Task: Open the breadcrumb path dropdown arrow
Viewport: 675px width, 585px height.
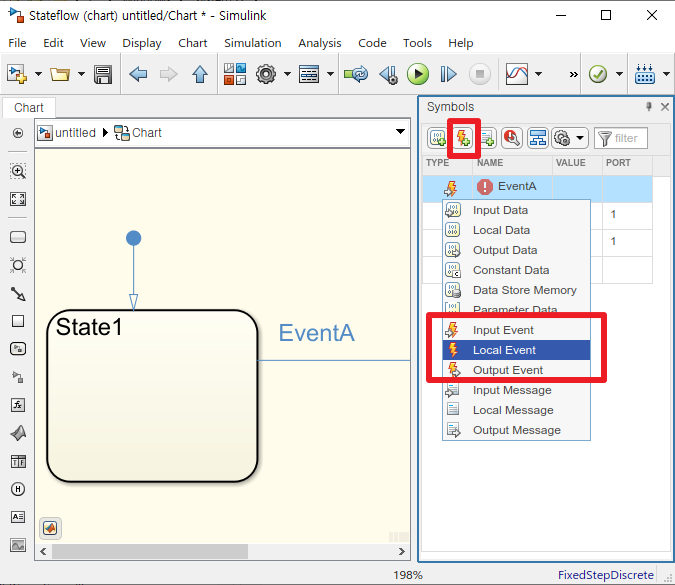Action: tap(400, 132)
